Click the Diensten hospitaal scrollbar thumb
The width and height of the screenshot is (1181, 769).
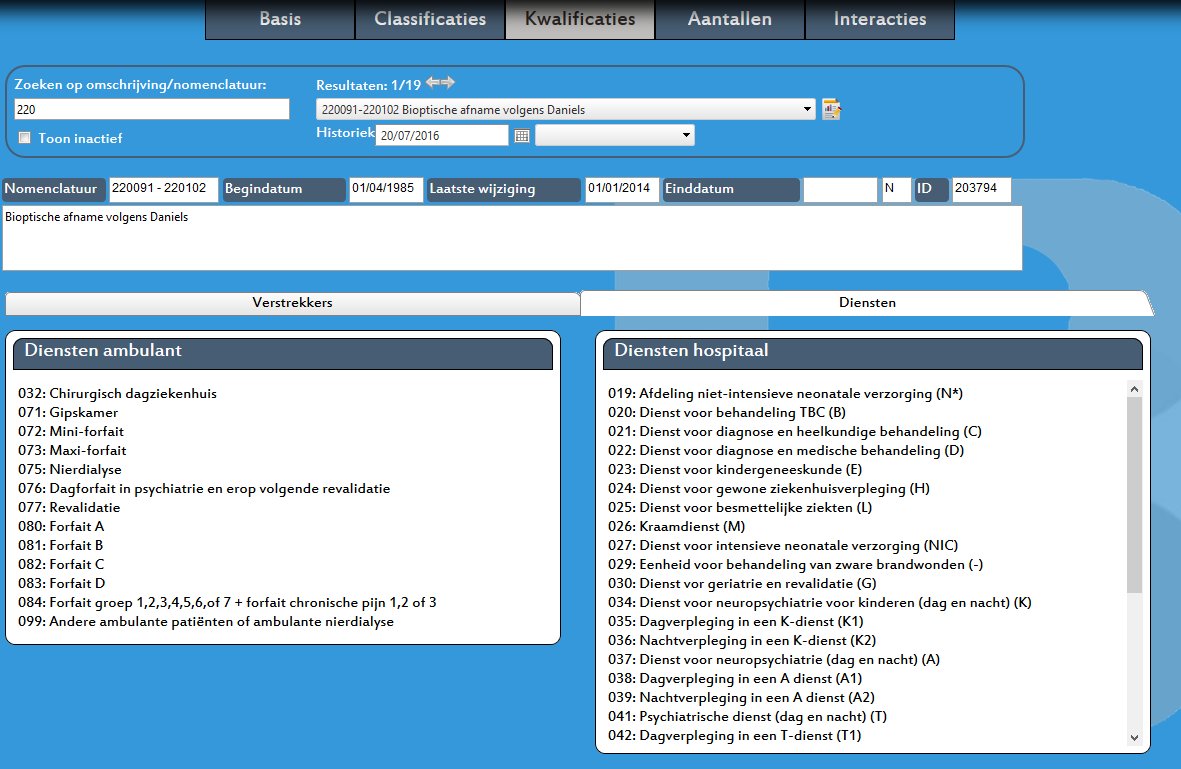[x=1134, y=495]
